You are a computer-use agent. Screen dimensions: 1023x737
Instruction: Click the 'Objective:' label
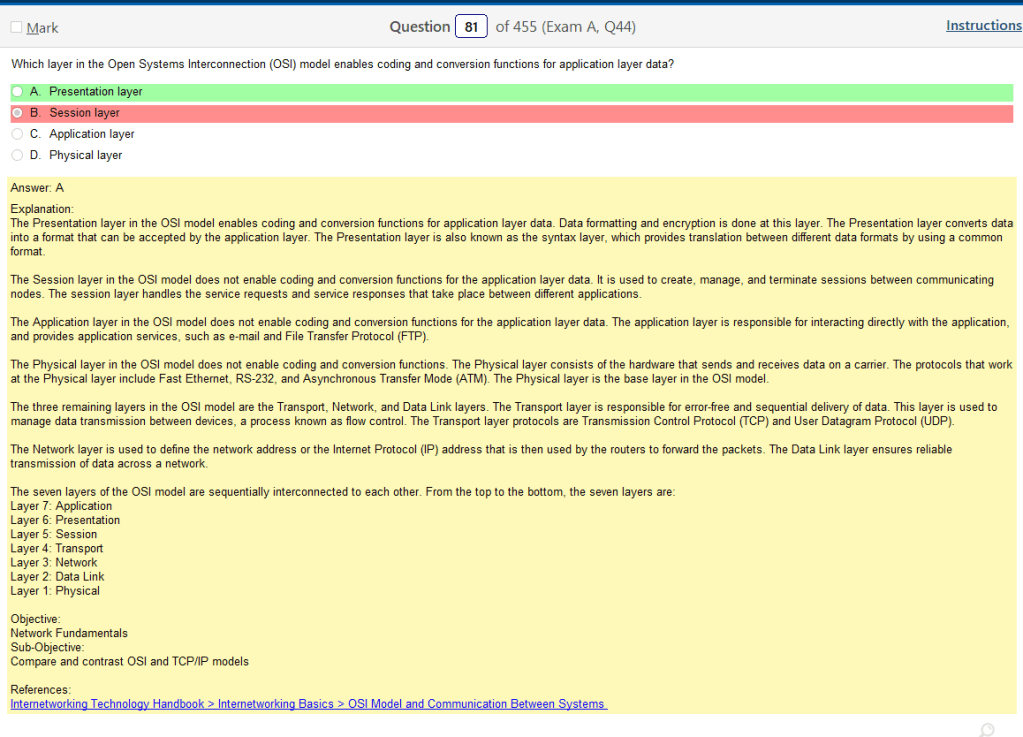[36, 619]
